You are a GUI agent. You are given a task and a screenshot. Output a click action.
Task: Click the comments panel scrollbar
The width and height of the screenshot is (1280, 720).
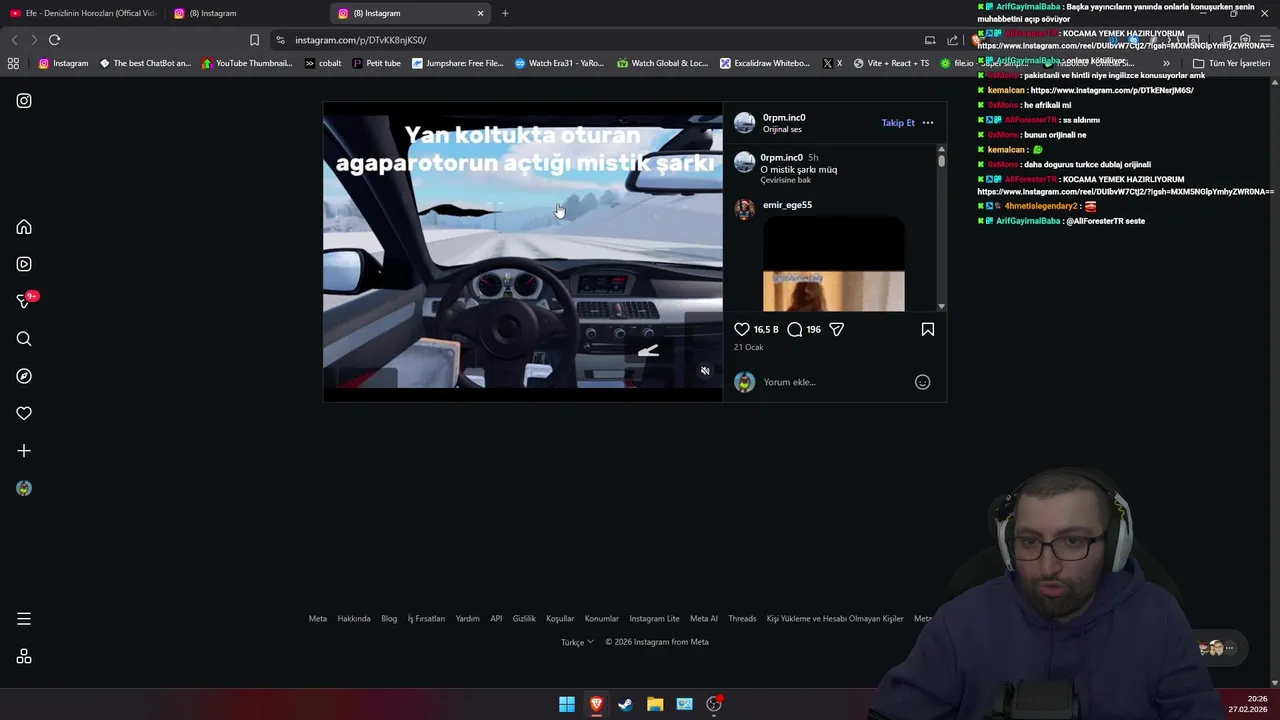click(x=941, y=160)
